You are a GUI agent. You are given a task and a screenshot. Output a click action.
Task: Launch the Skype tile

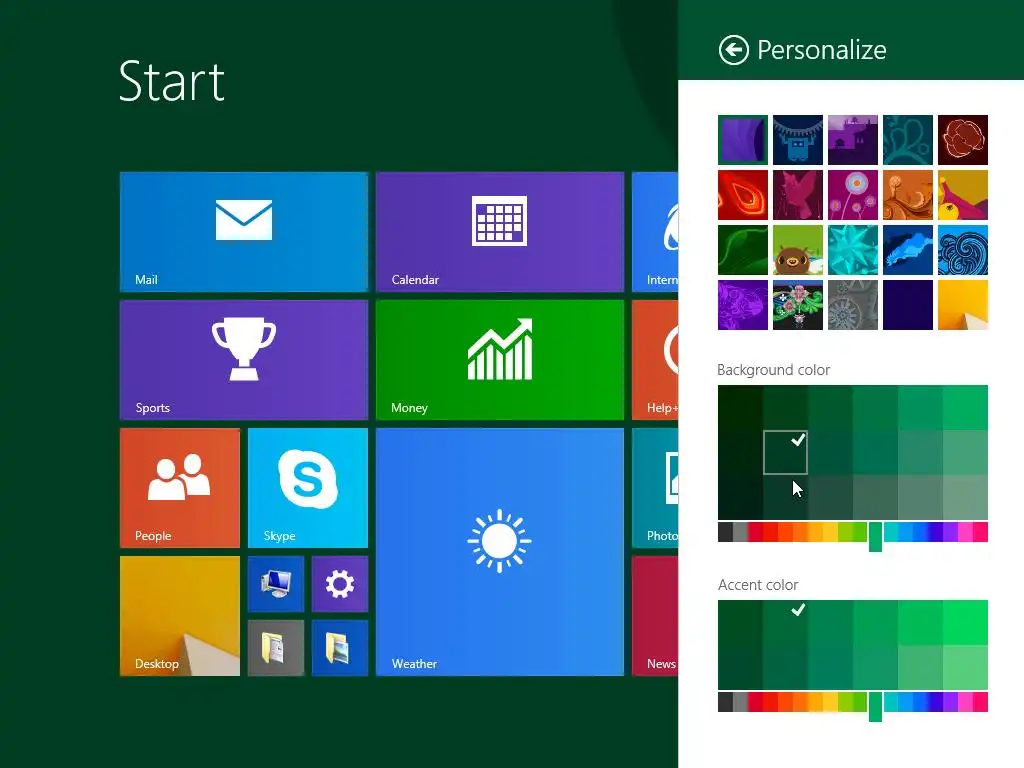pyautogui.click(x=308, y=488)
